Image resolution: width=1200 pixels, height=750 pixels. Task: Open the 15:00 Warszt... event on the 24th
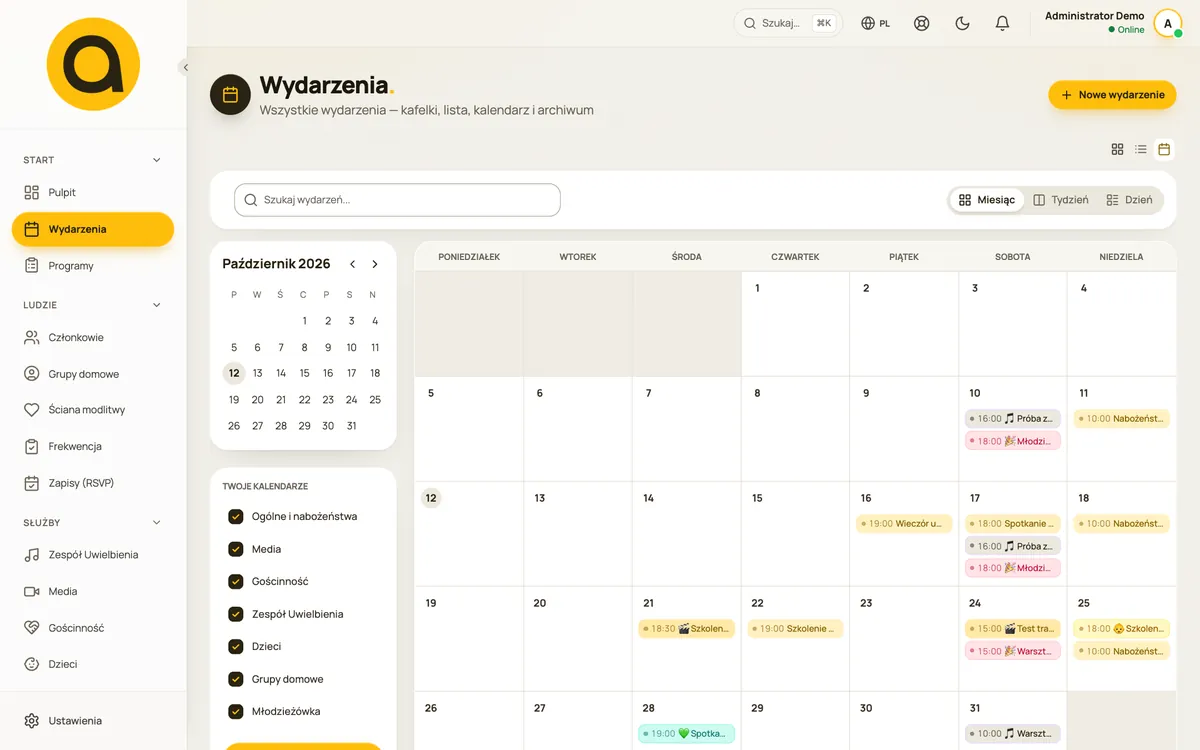tap(1013, 651)
